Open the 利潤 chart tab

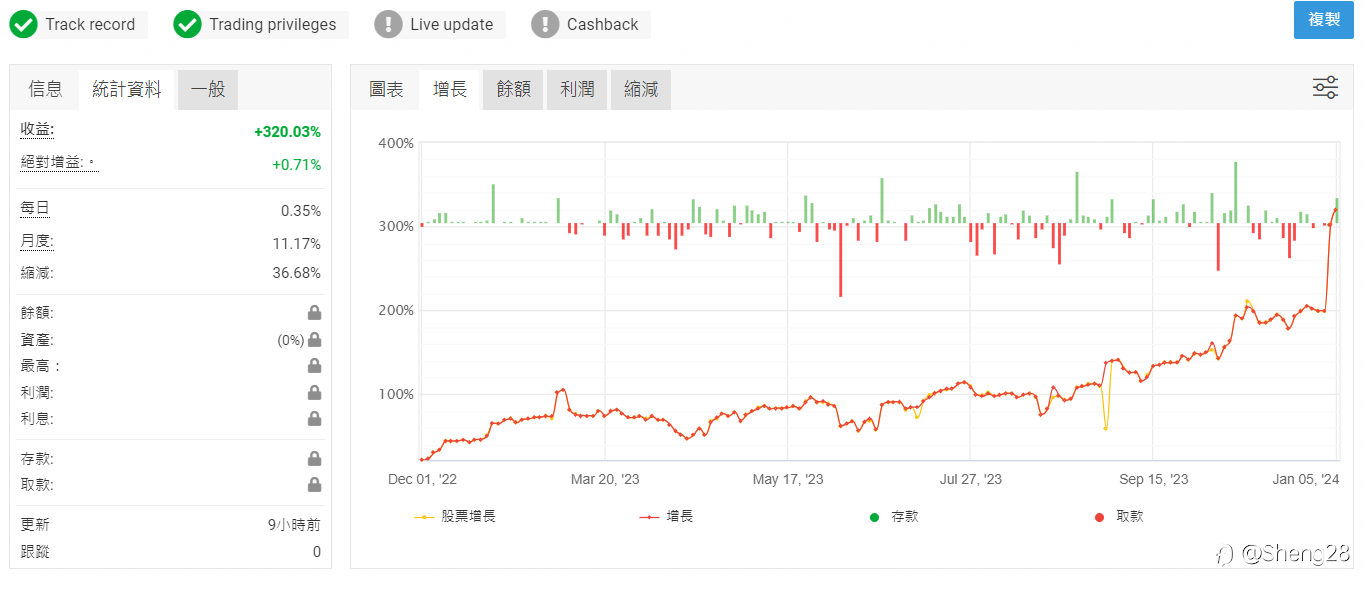pyautogui.click(x=577, y=89)
